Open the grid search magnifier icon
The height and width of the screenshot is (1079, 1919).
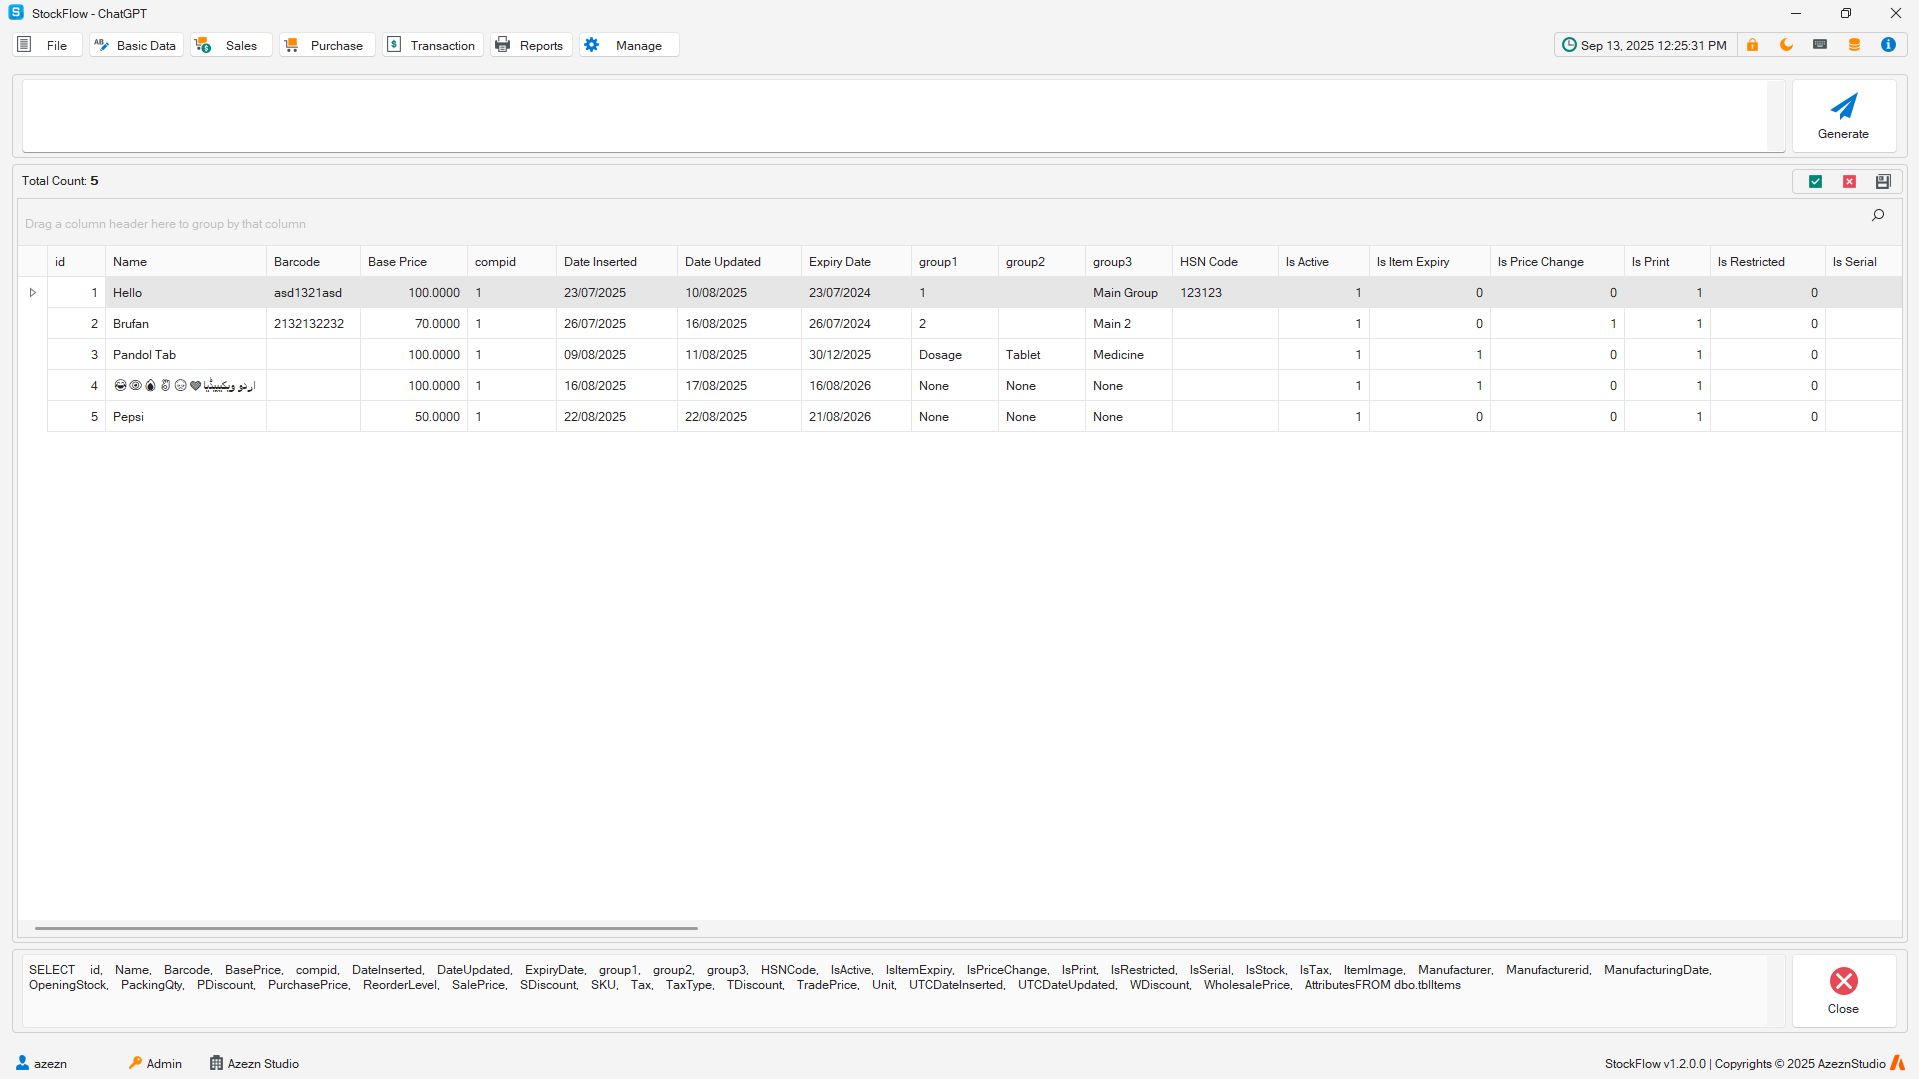coord(1878,215)
